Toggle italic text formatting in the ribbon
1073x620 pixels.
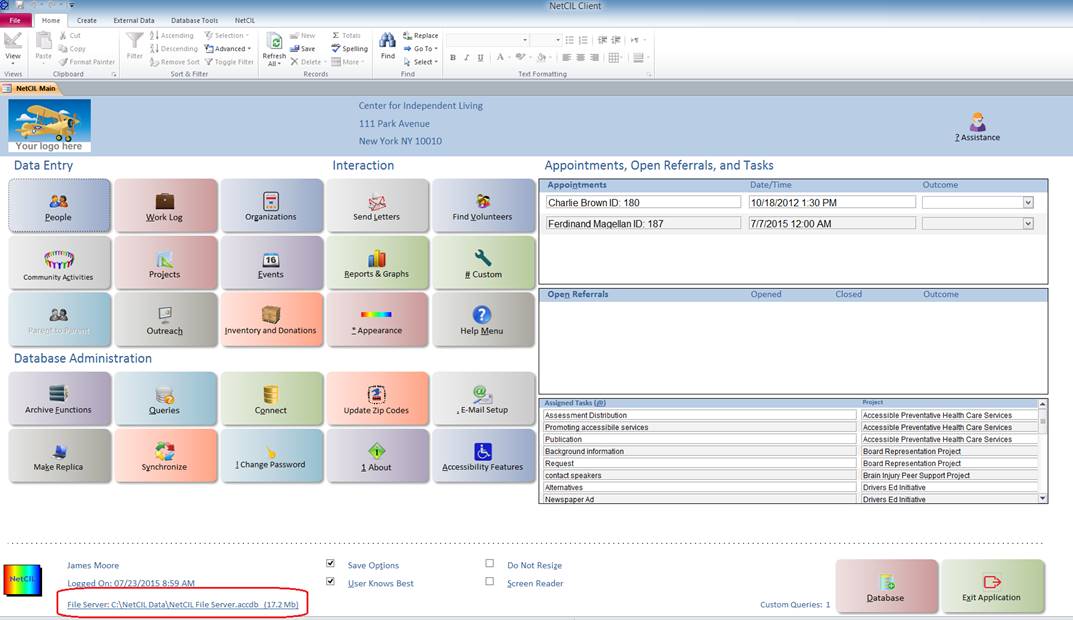coord(466,58)
